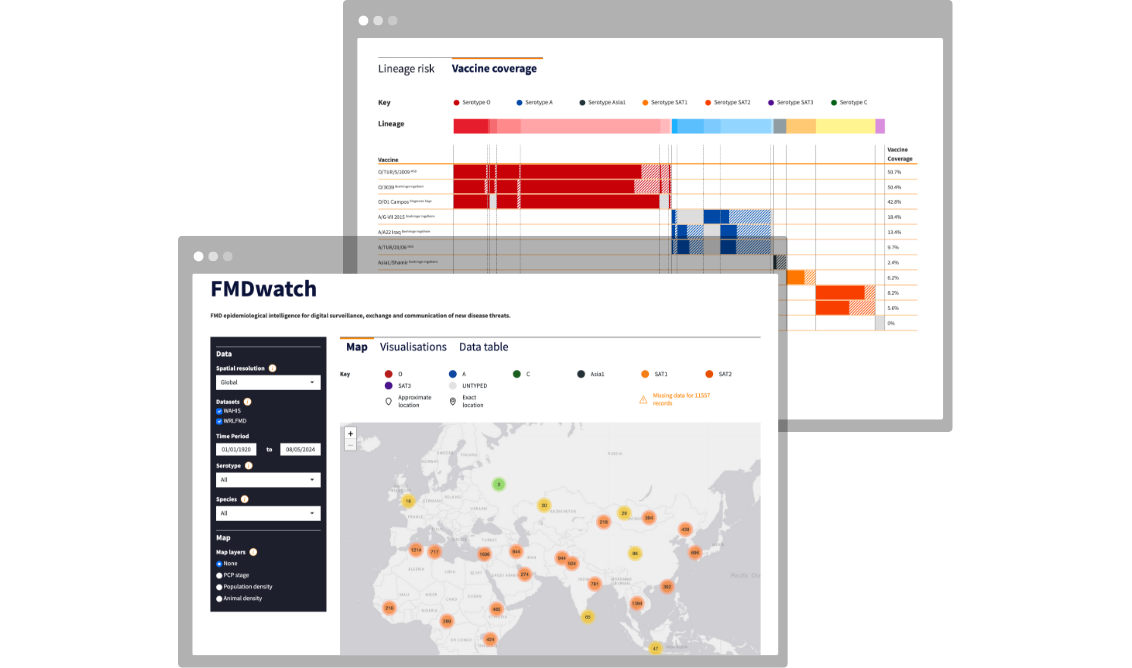Image resolution: width=1132 pixels, height=668 pixels.
Task: Switch to the Map tab
Action: pyautogui.click(x=357, y=347)
